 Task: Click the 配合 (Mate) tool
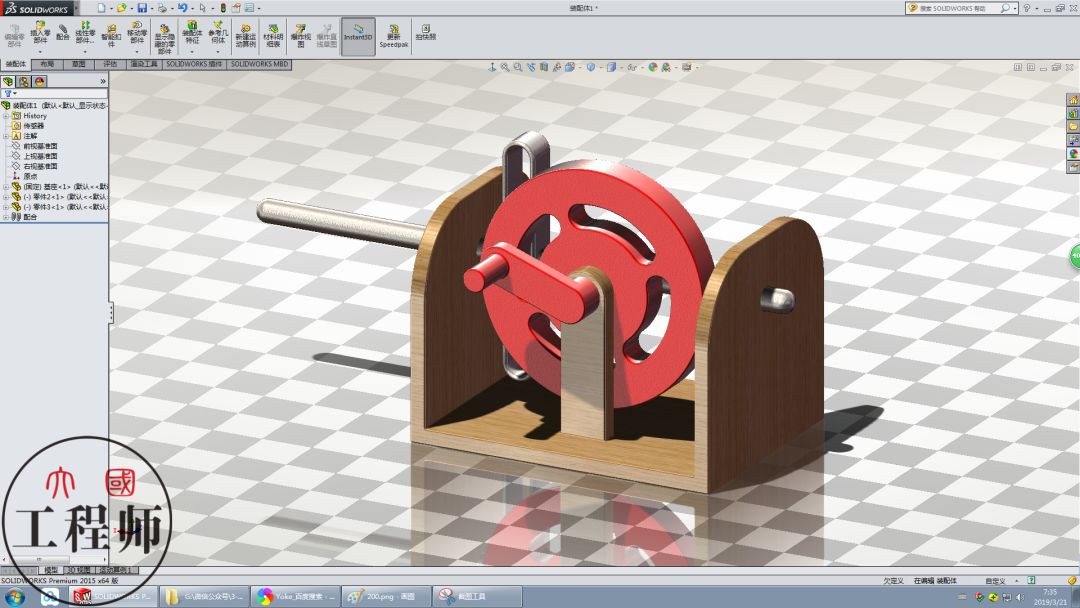(x=63, y=33)
